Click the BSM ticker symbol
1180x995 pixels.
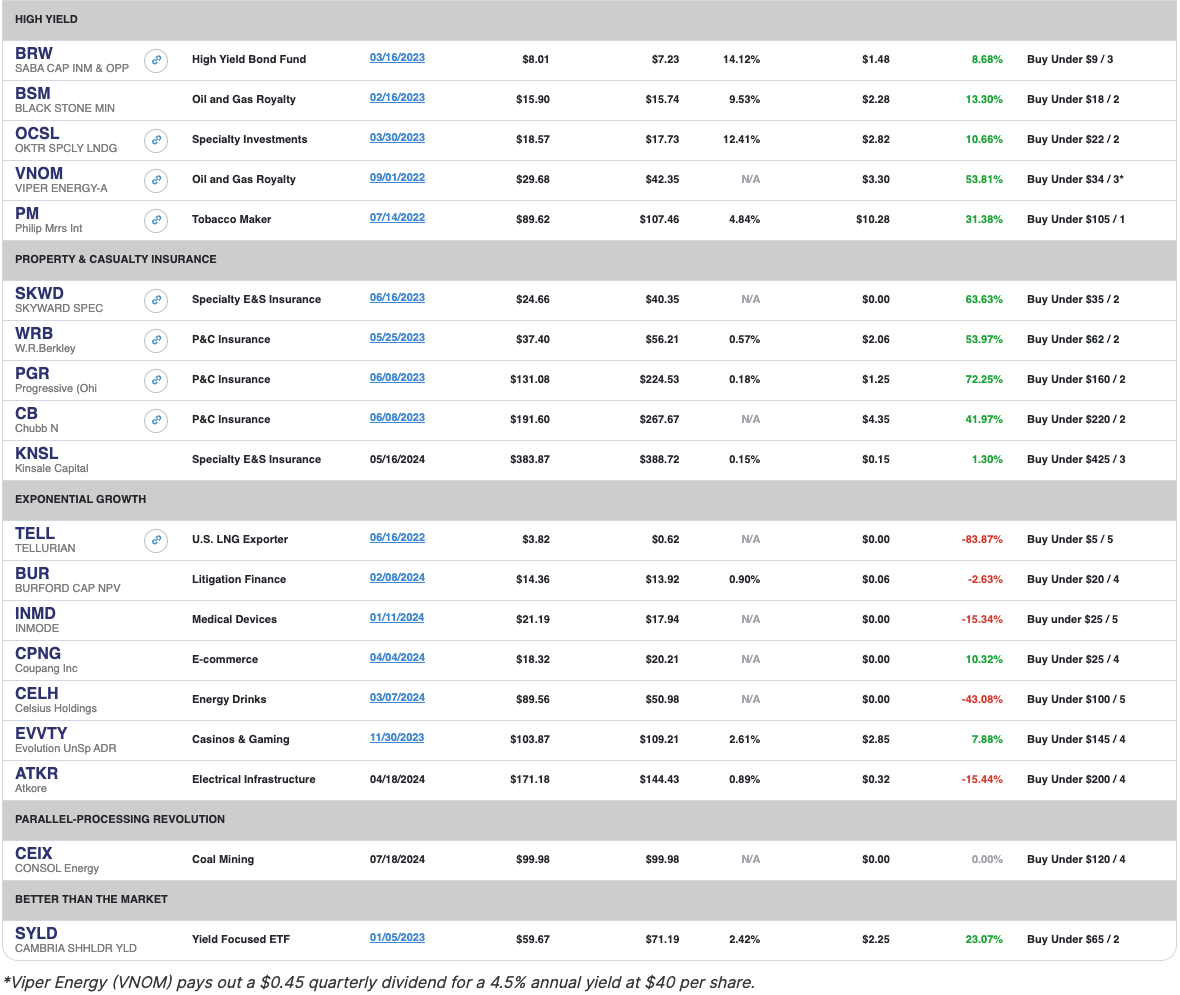[x=33, y=93]
